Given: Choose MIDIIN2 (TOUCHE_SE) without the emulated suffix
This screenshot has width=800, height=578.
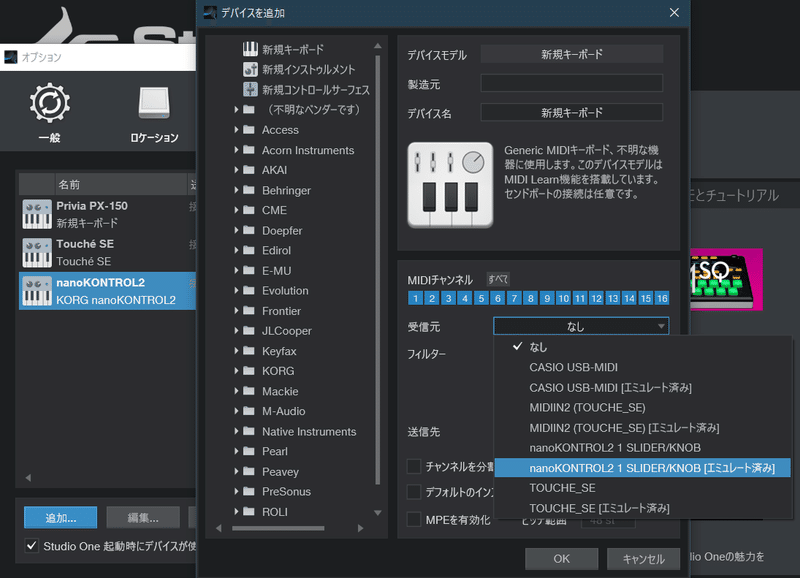Looking at the screenshot, I should (x=643, y=408).
